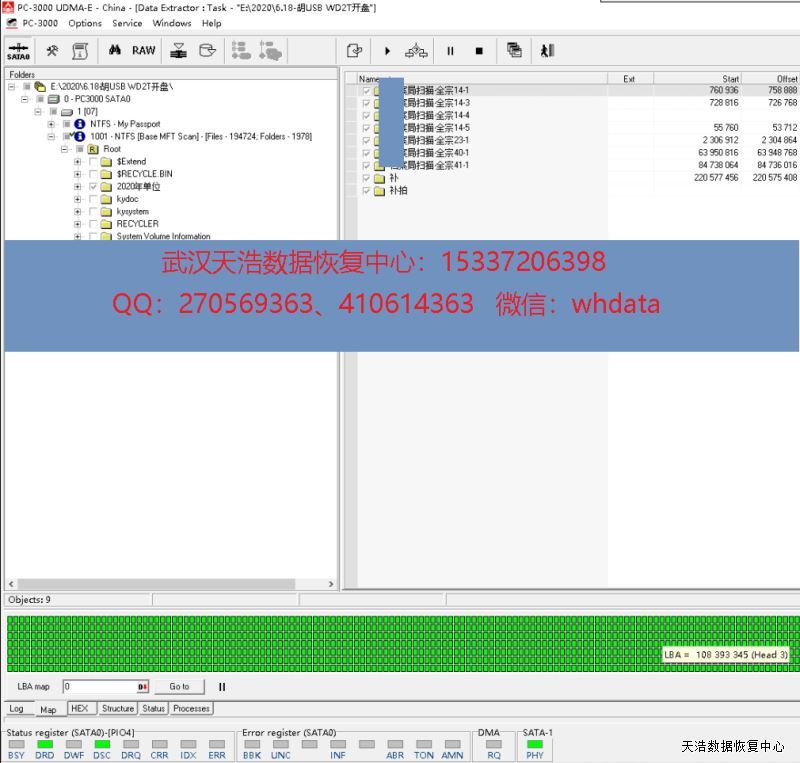Click the running-man exit icon
The image size is (800, 763).
tap(547, 51)
